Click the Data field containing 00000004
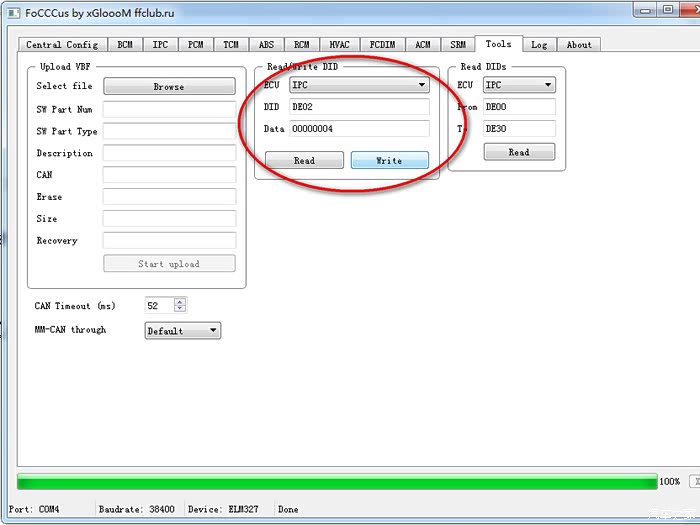 pos(358,129)
